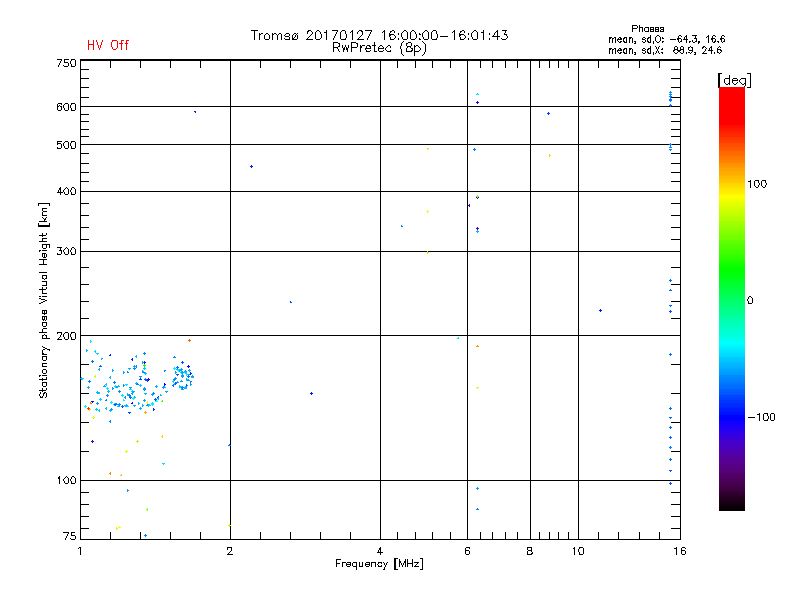Click the 'Frequency [MHz]' axis label
The width and height of the screenshot is (800, 600).
[379, 564]
